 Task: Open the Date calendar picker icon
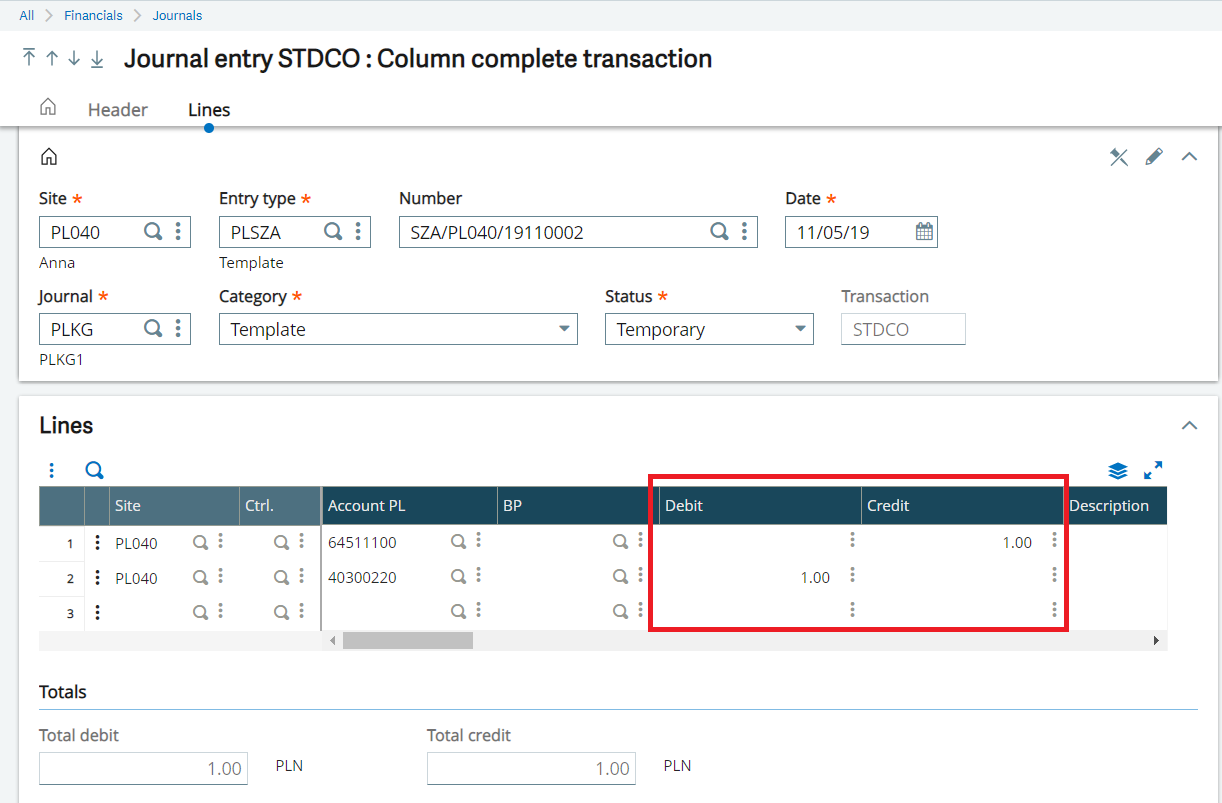[925, 232]
